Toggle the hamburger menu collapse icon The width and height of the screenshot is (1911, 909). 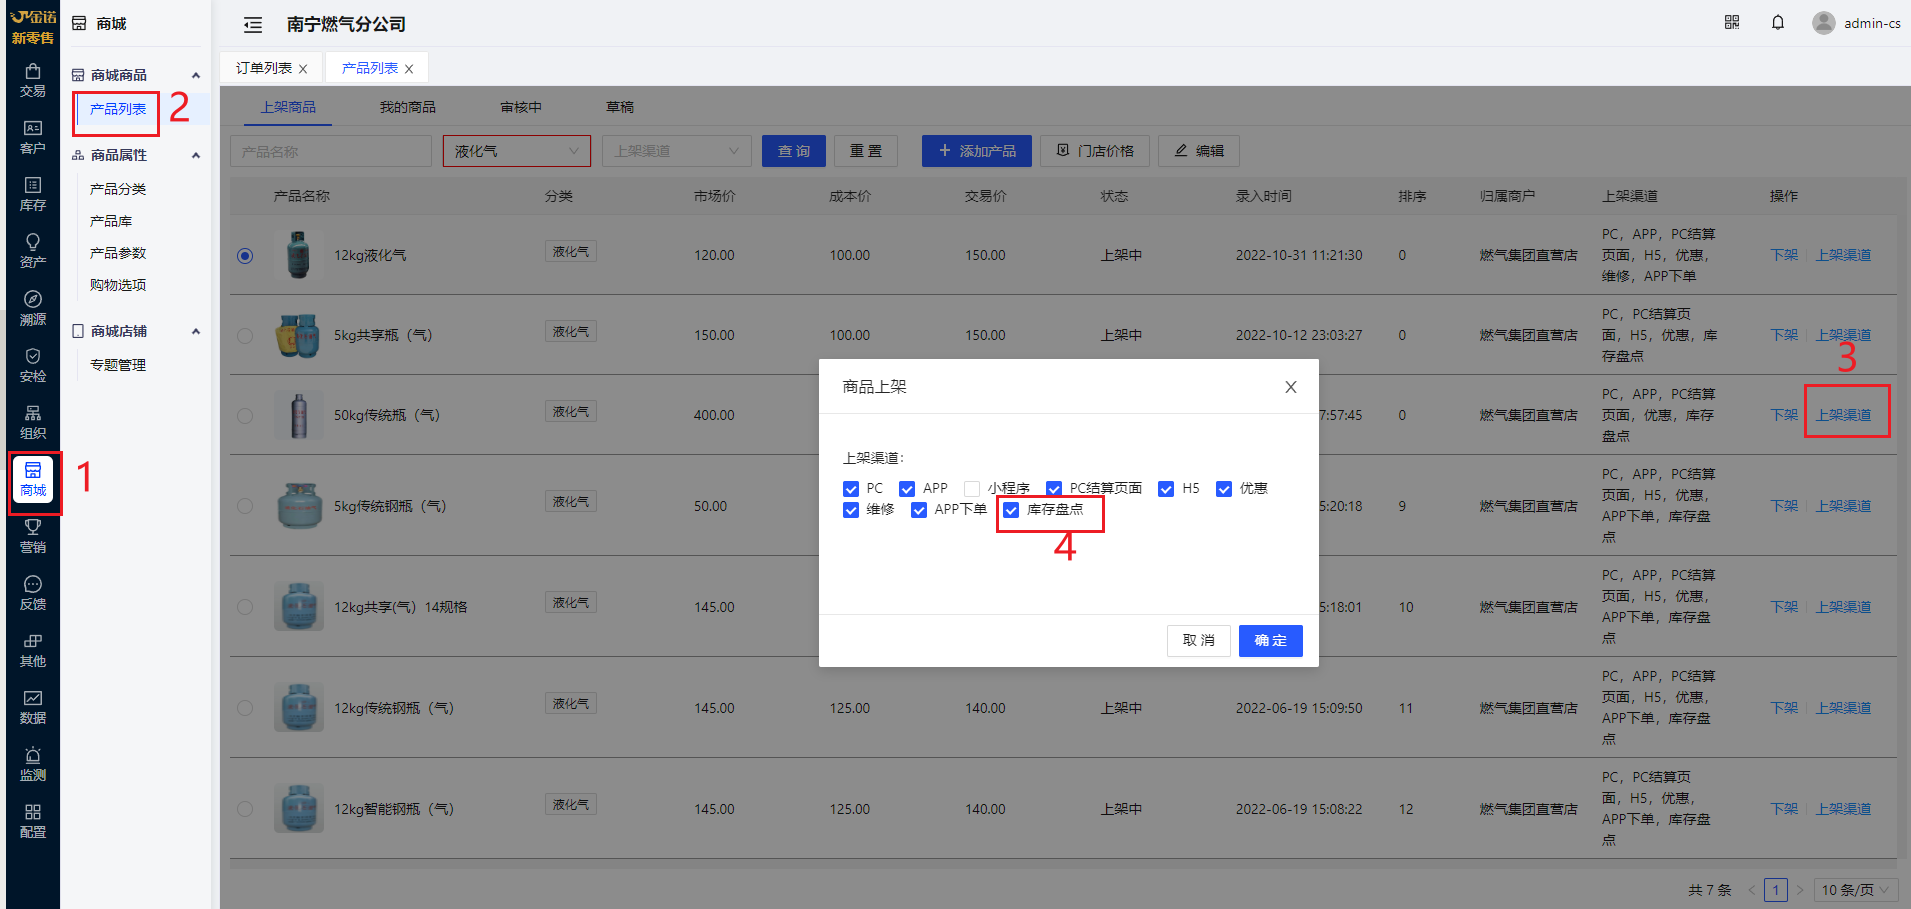point(253,24)
